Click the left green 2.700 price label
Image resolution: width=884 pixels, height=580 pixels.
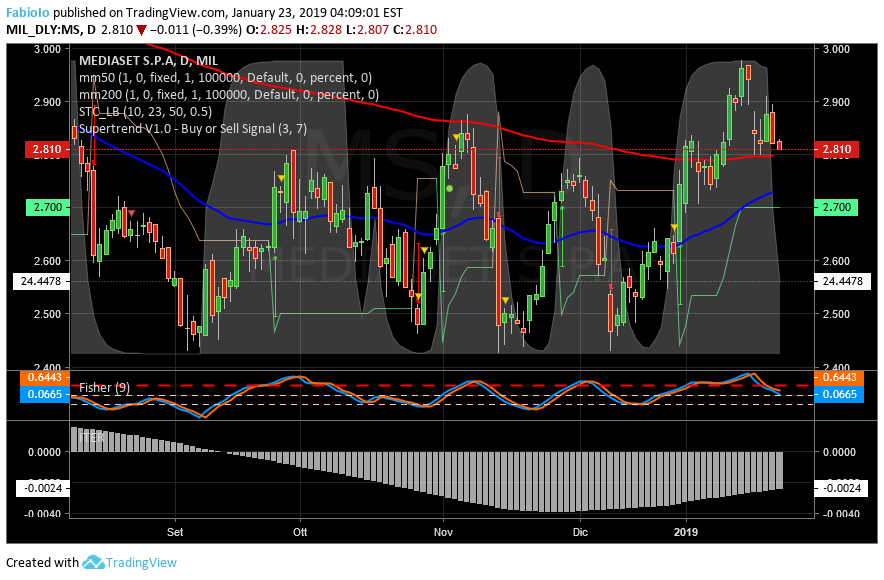point(47,207)
